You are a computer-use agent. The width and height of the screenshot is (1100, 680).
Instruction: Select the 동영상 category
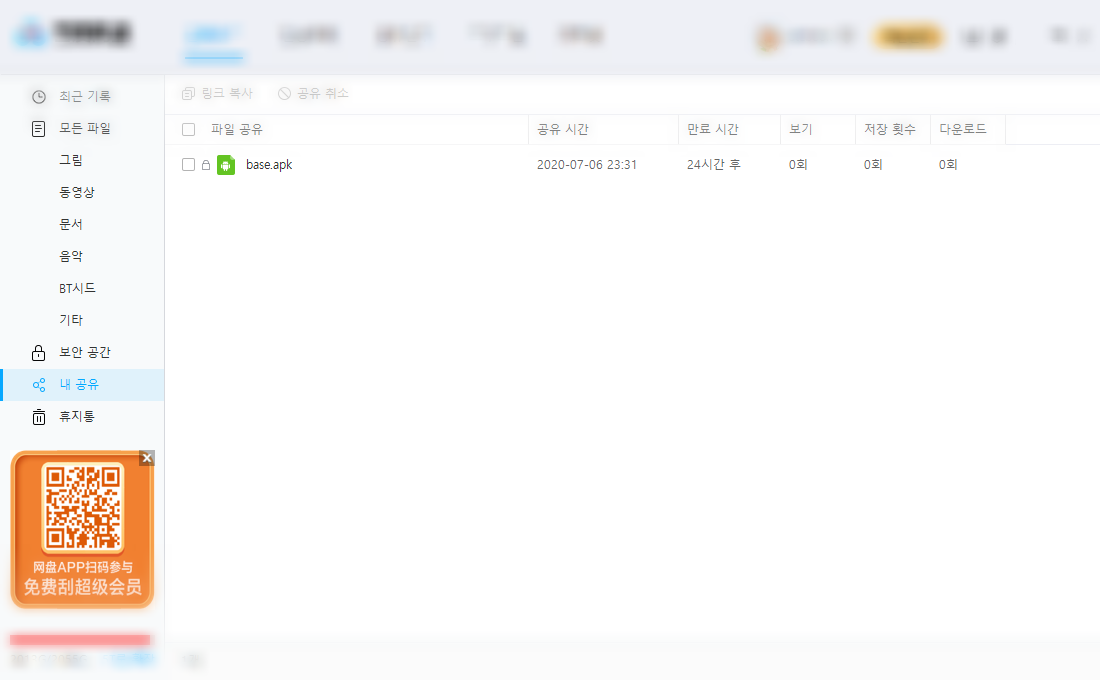[76, 192]
